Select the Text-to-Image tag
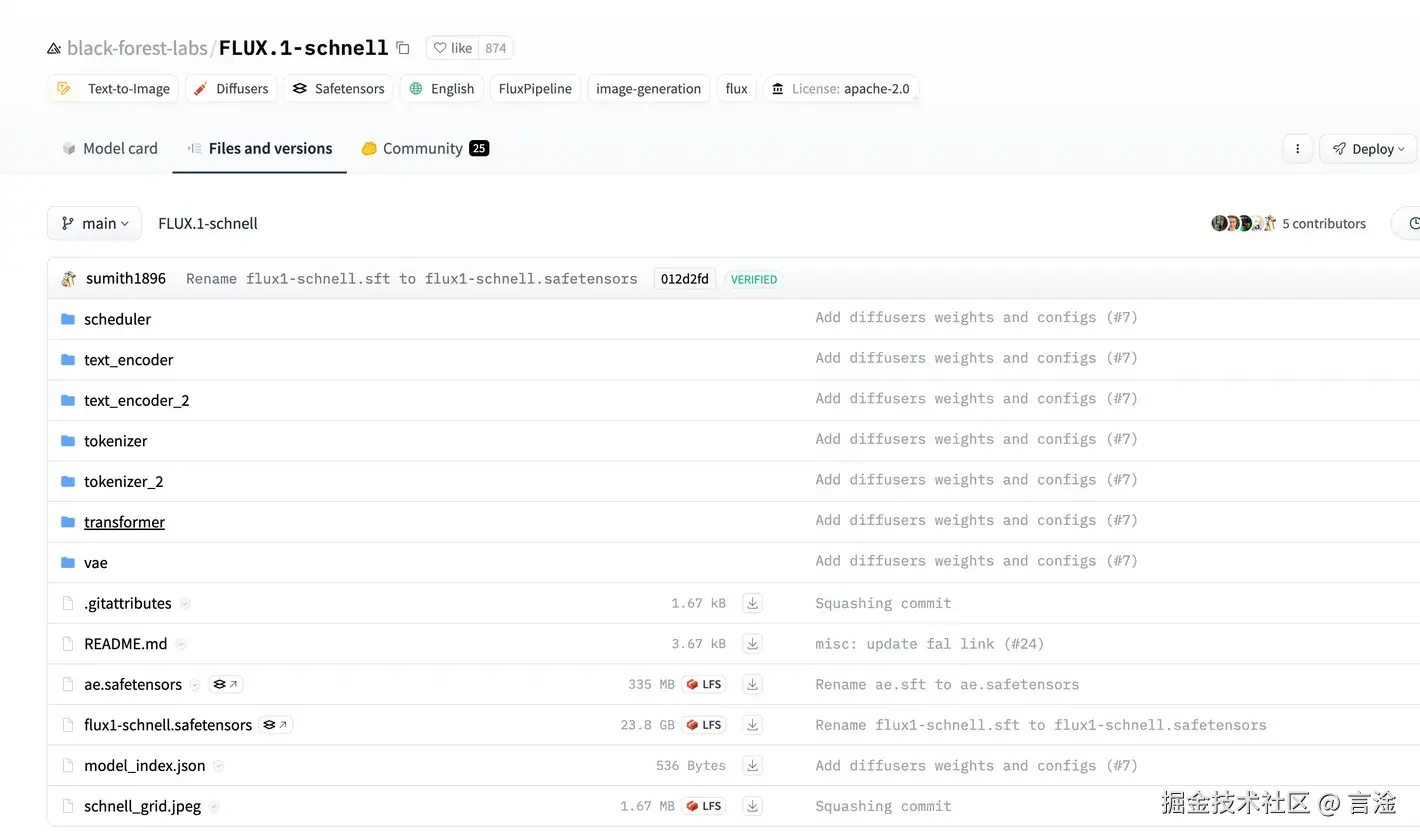The width and height of the screenshot is (1420, 840). click(x=113, y=89)
